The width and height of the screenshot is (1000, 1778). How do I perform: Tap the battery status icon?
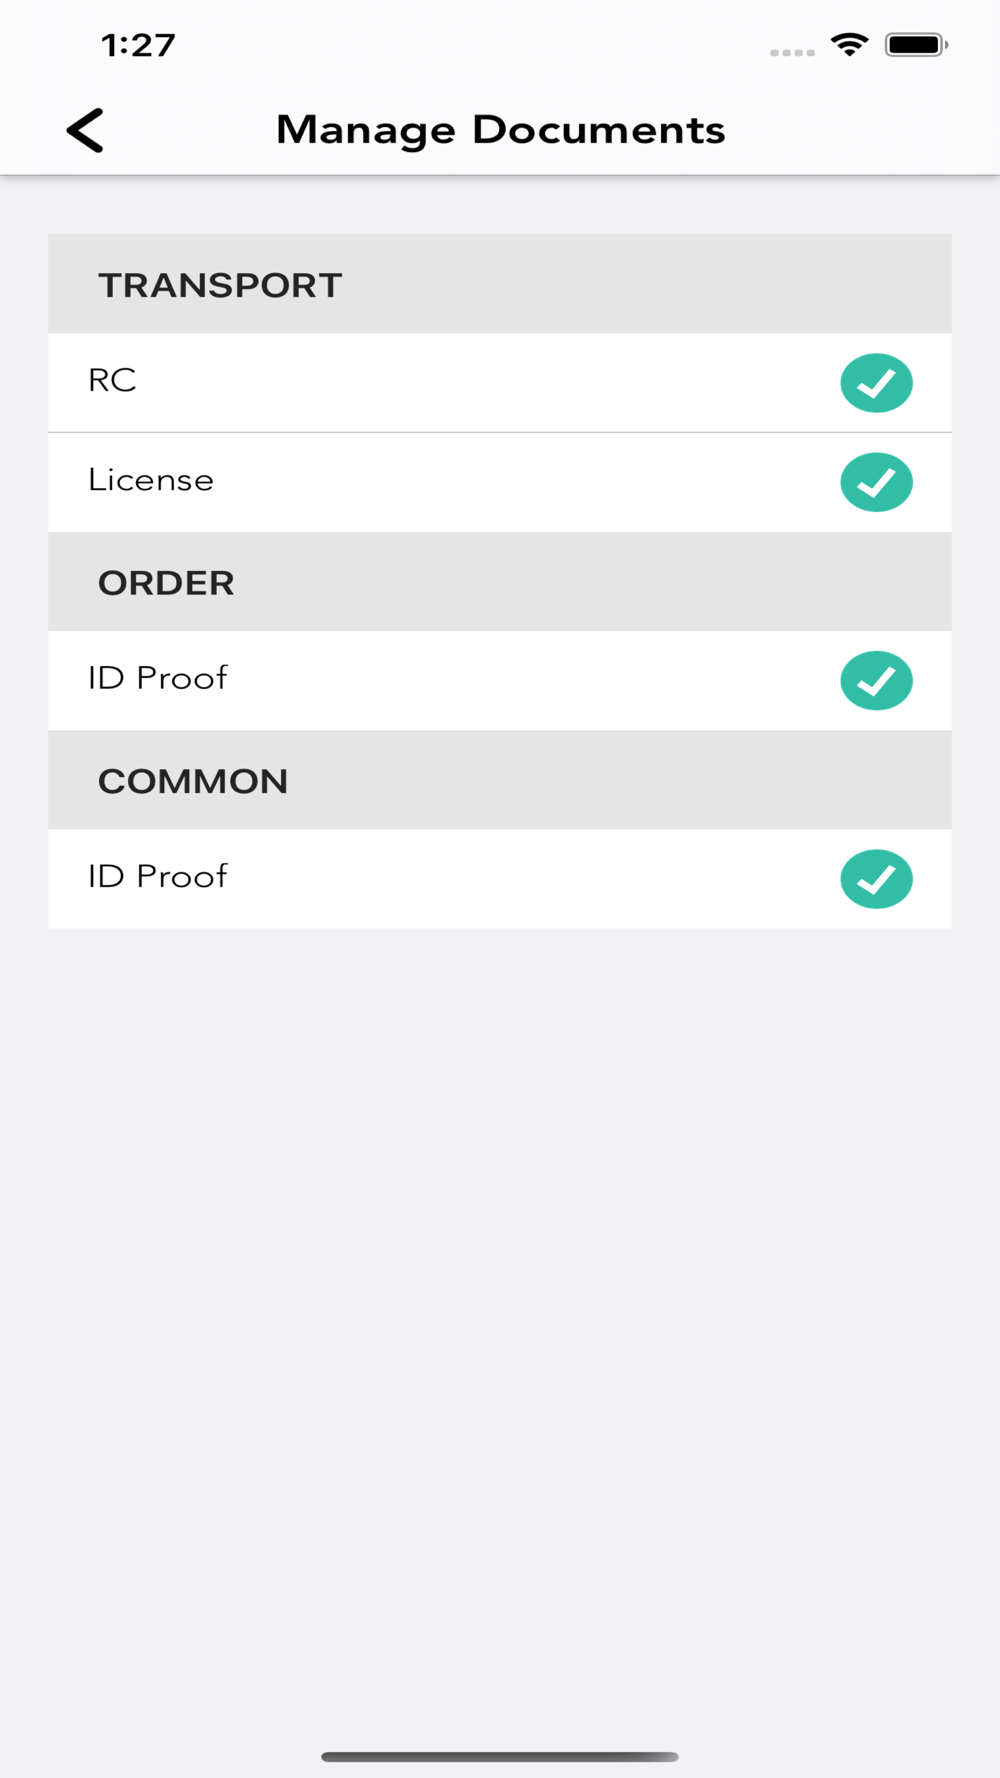click(x=915, y=45)
